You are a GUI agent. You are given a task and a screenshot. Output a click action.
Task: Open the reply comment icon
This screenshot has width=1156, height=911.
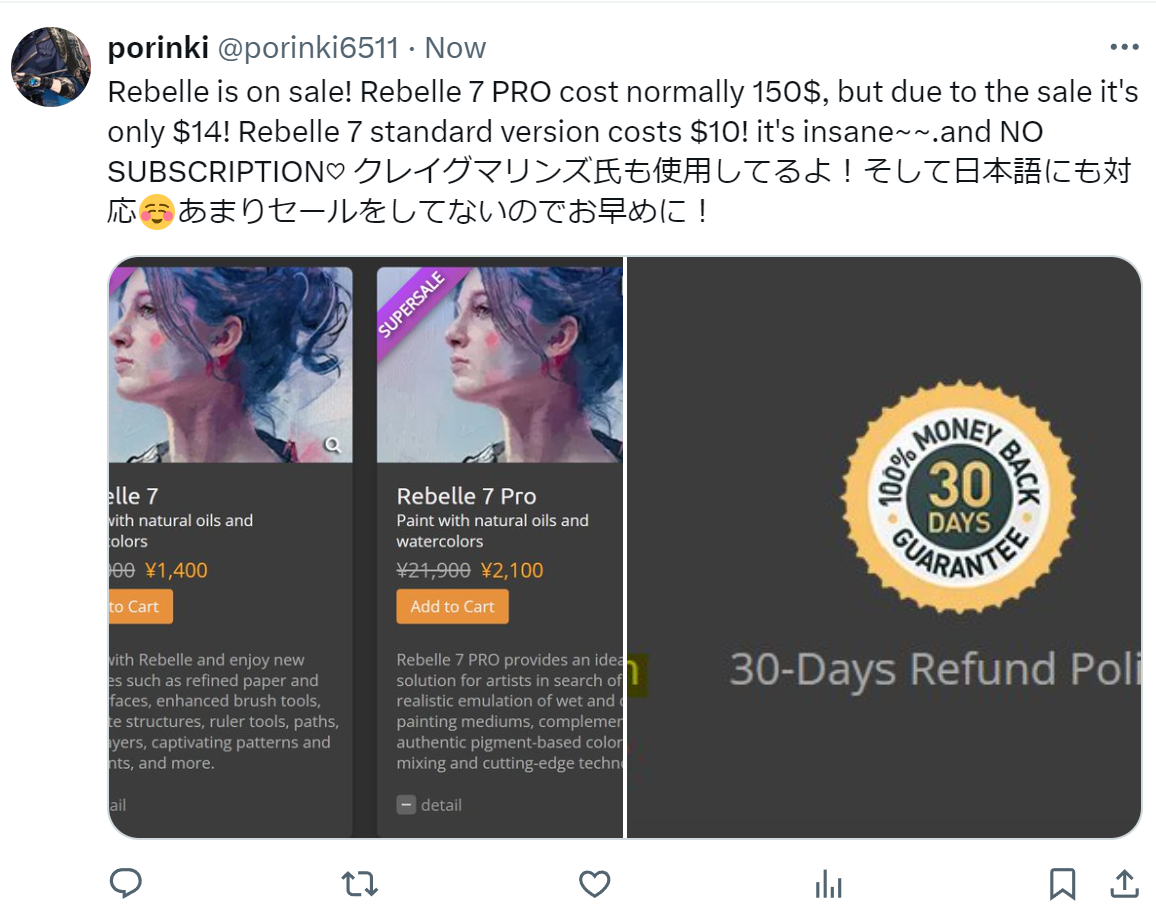point(125,883)
